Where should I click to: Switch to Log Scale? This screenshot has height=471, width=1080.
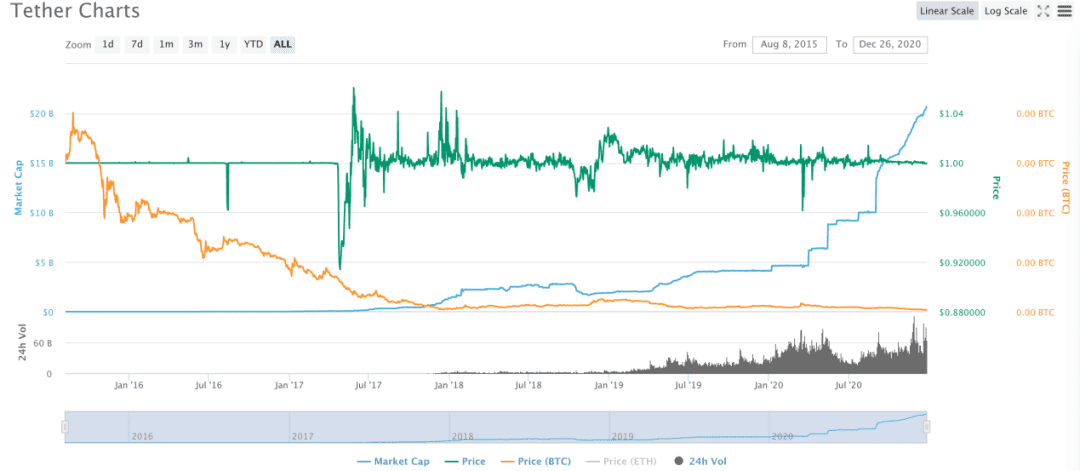pos(1006,11)
